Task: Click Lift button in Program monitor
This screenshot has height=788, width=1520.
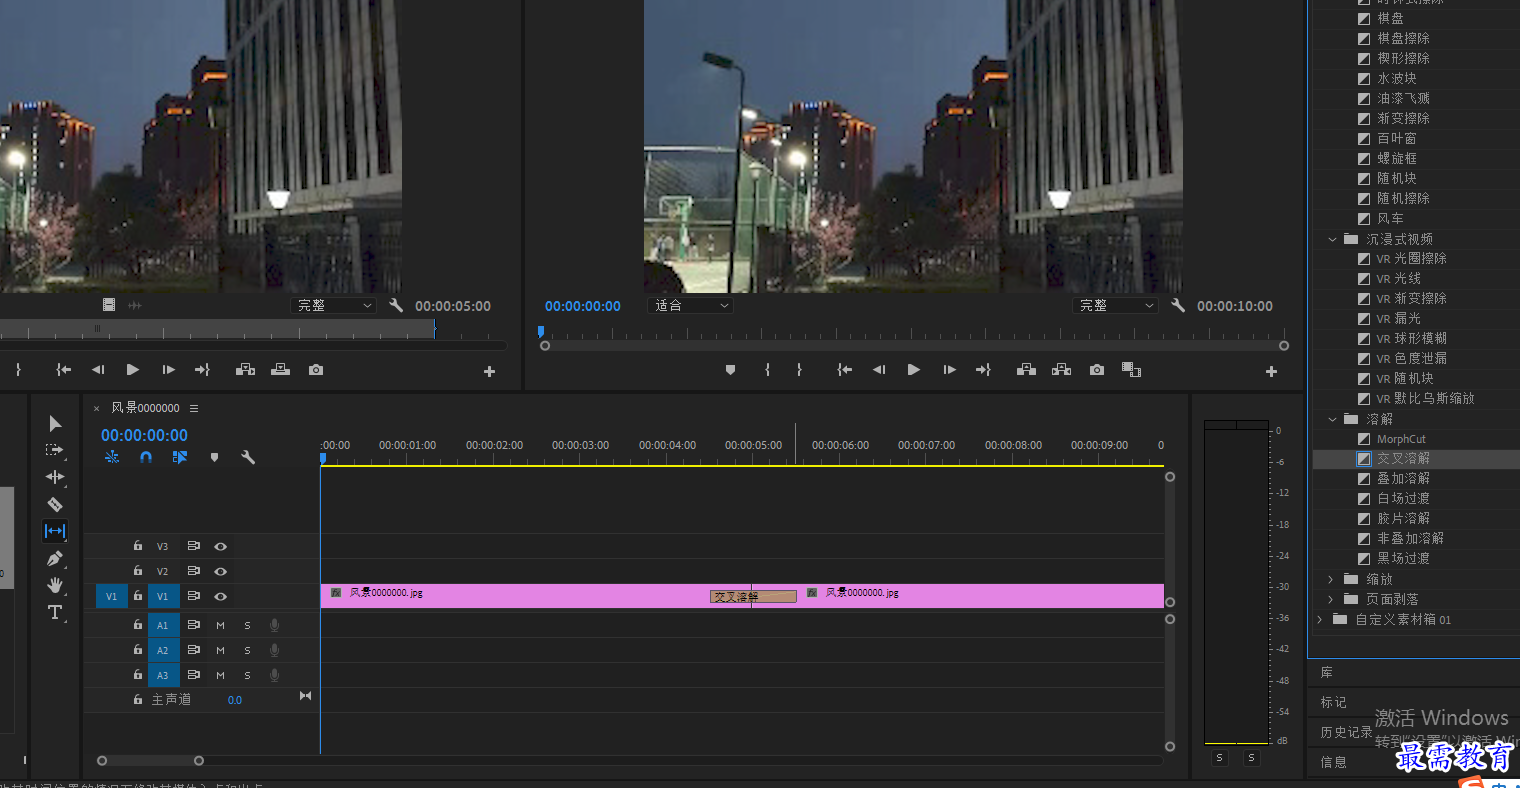Action: [x=1026, y=370]
